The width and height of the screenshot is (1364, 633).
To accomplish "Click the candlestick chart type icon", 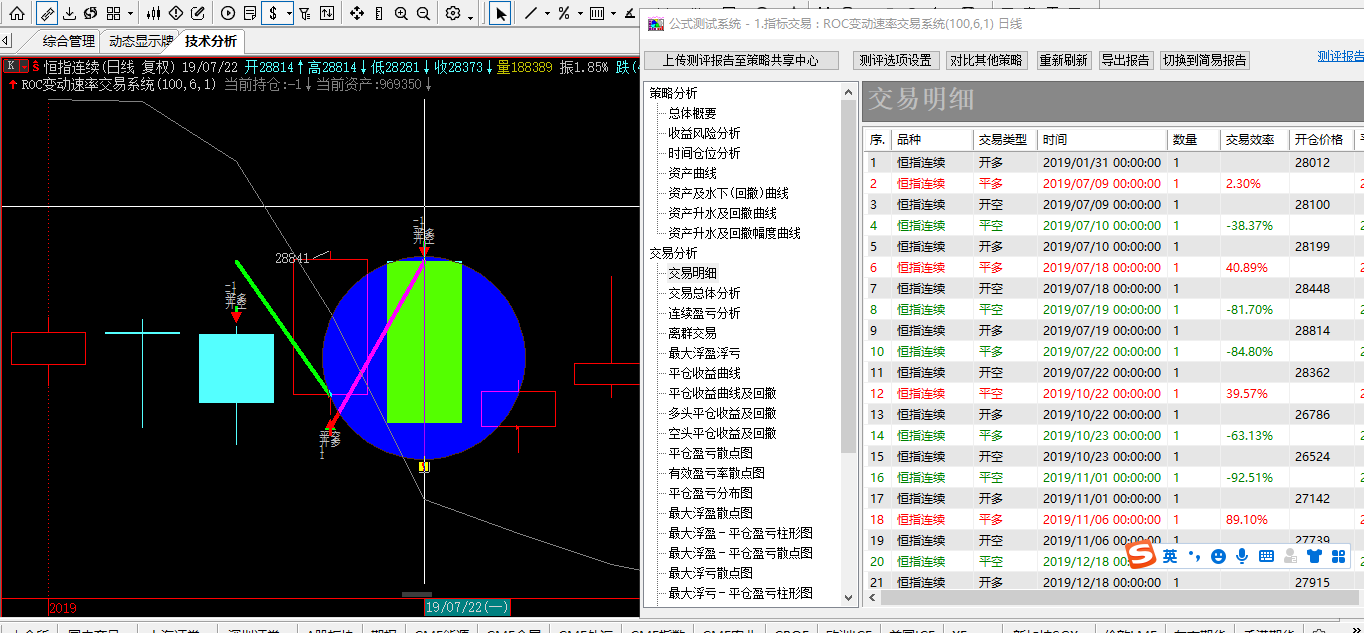I will coord(153,13).
